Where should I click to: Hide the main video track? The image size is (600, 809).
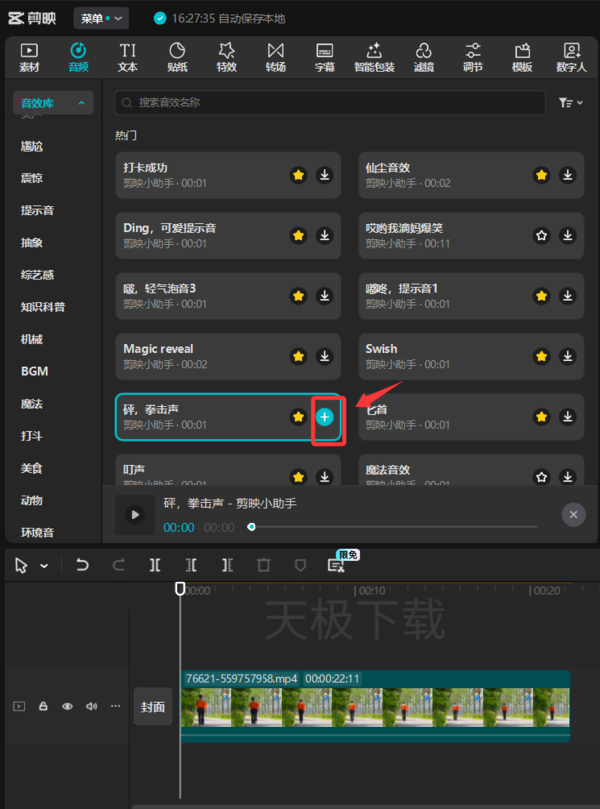click(67, 706)
